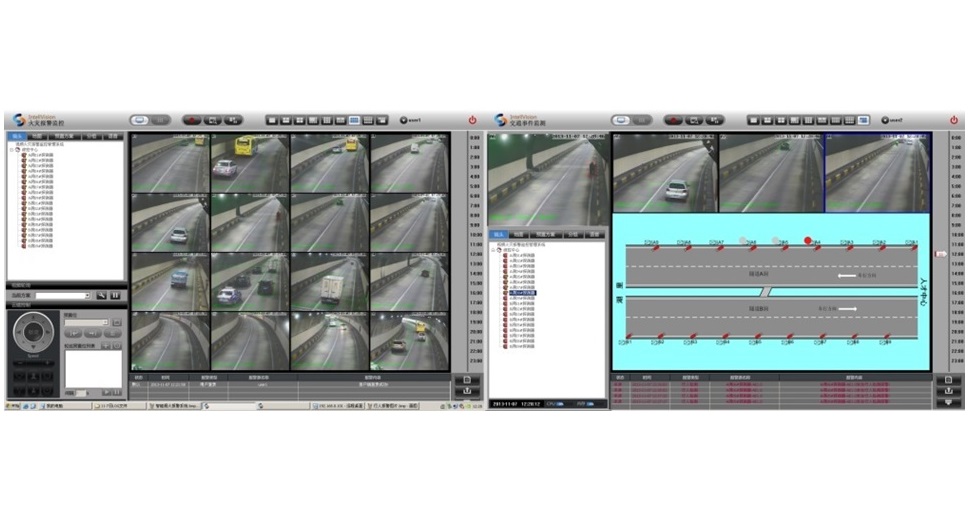Start recording in the traffic event window
975x523 pixels.
click(673, 120)
